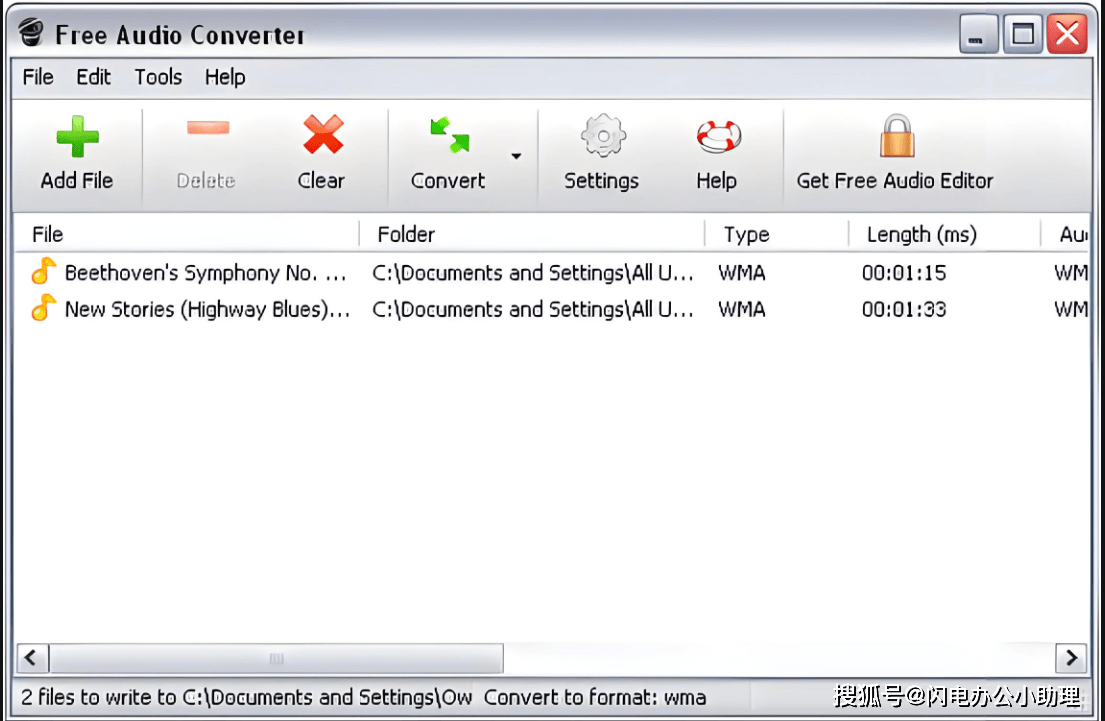The image size is (1105, 721).
Task: Click the WMA type cell in the Beethoven row
Action: tap(742, 273)
